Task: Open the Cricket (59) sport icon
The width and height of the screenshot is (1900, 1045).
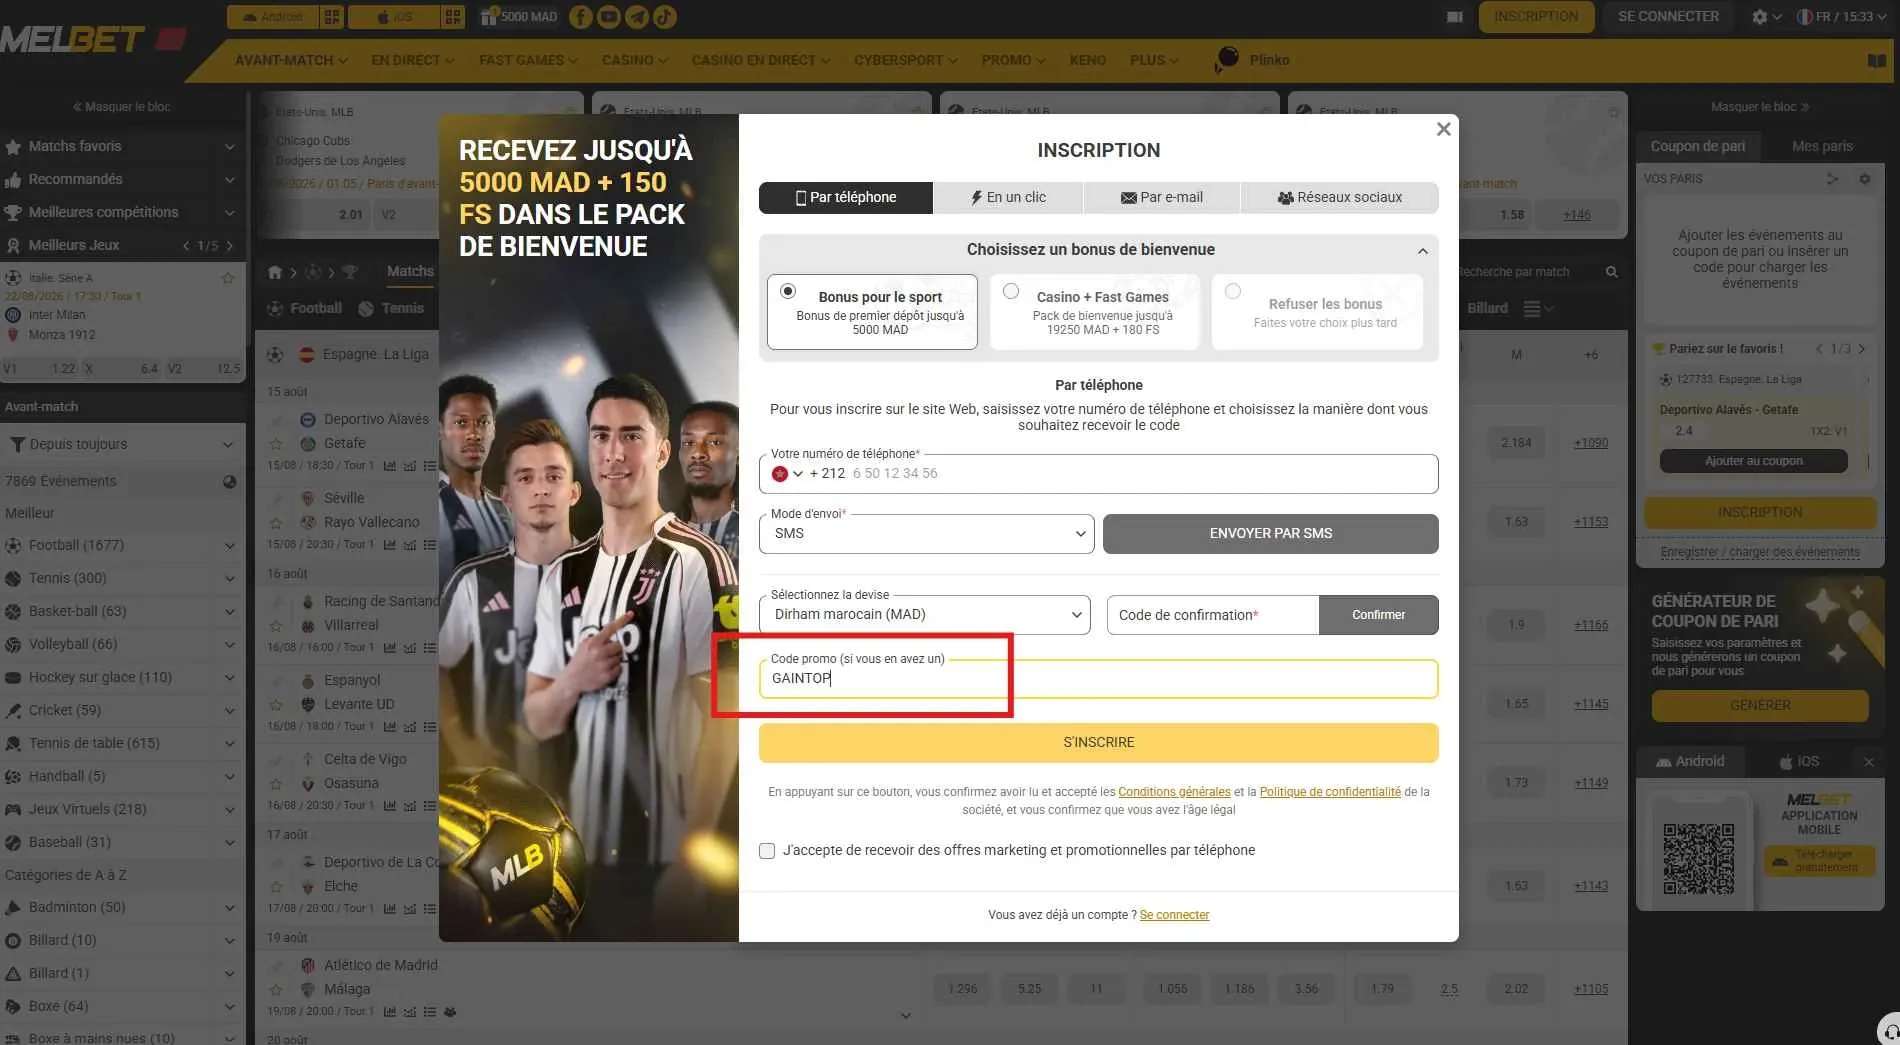Action: (13, 710)
